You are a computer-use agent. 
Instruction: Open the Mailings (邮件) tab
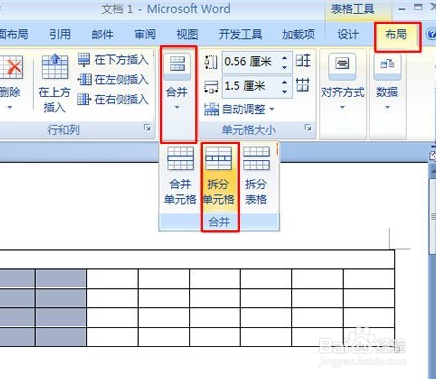pyautogui.click(x=102, y=34)
